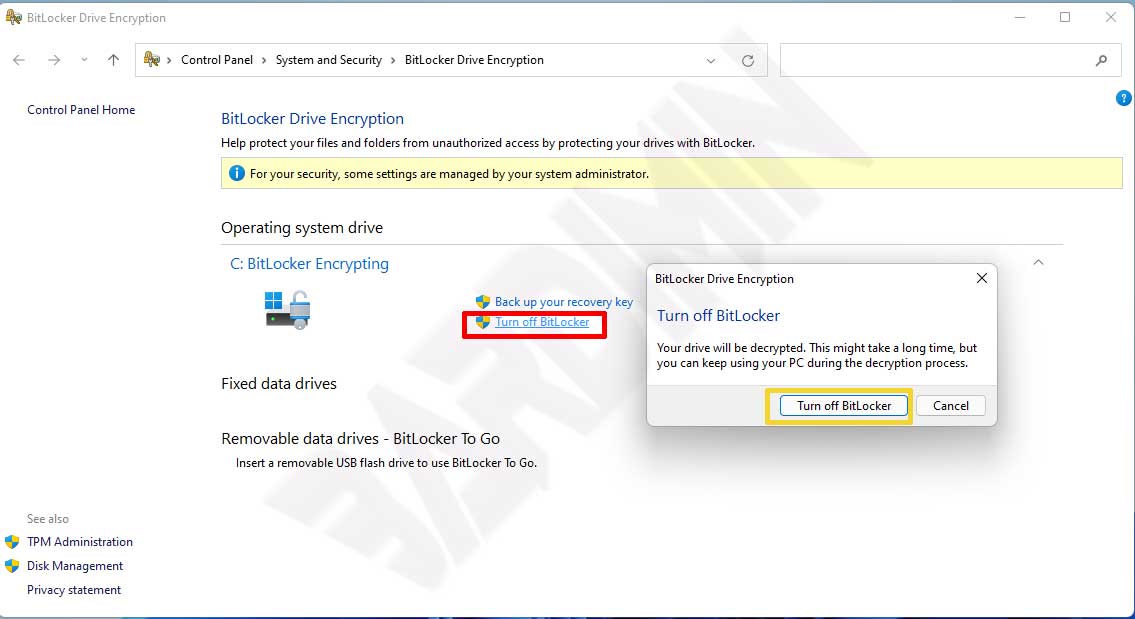
Task: Go up one level with Up arrow
Action: click(113, 60)
